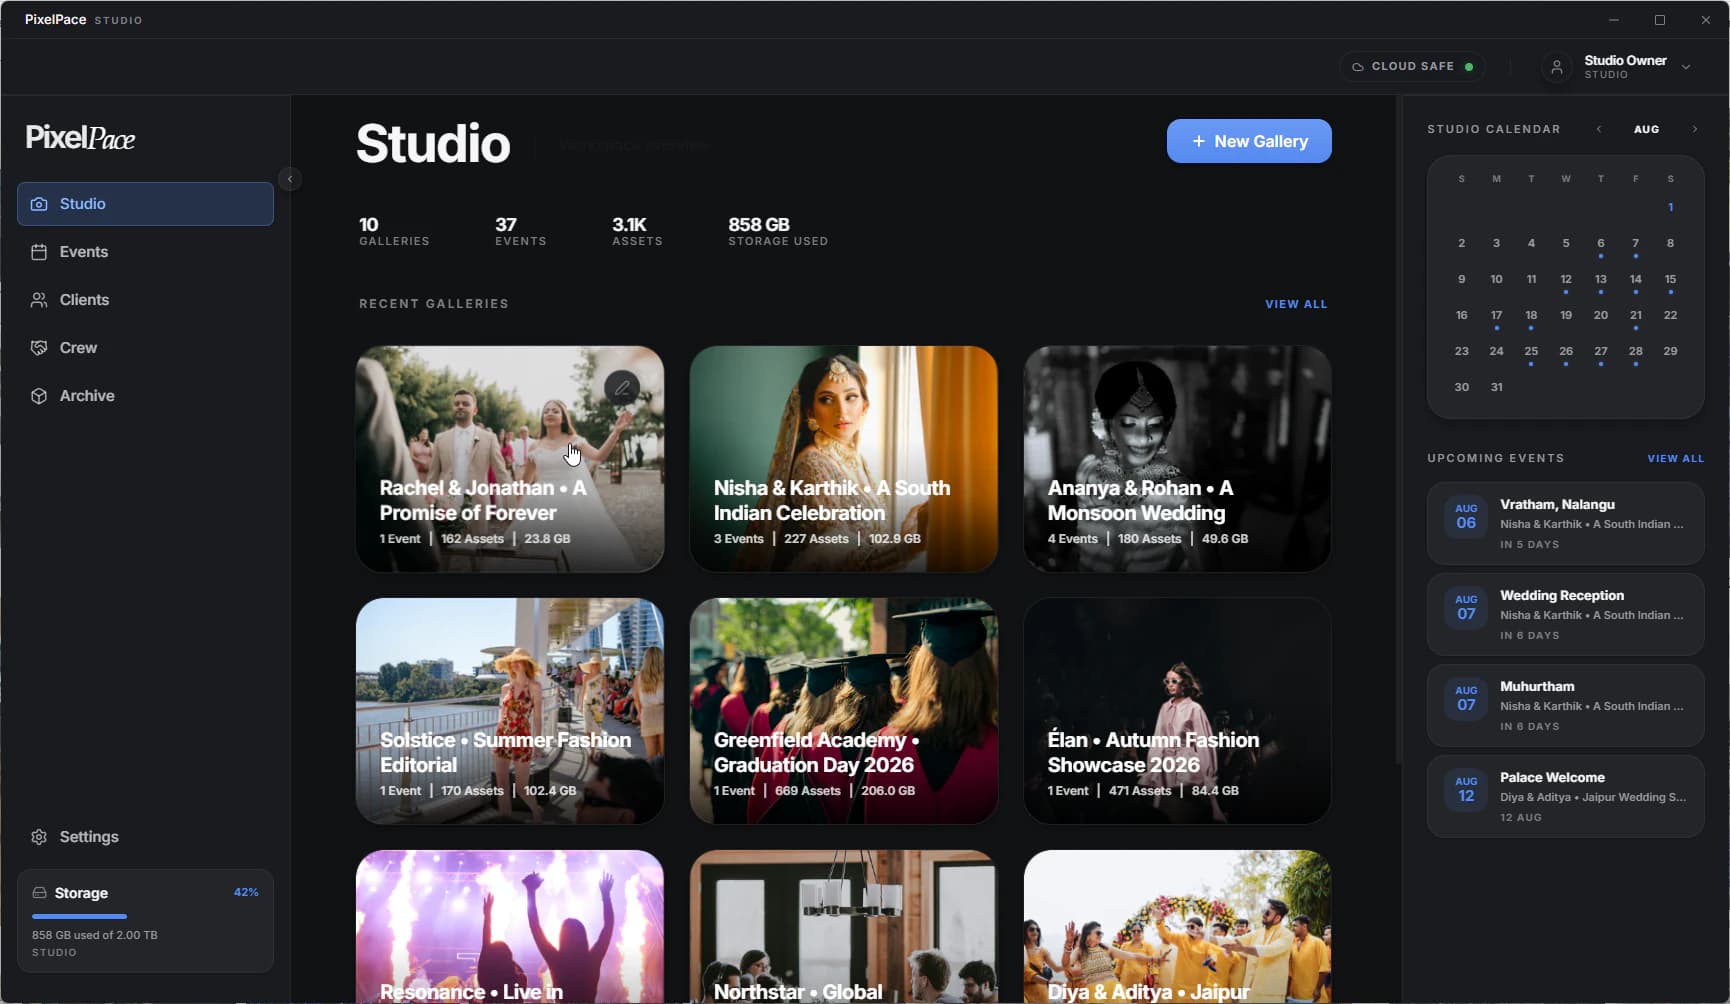Select August 17 in the calendar
Image resolution: width=1730 pixels, height=1004 pixels.
[1496, 315]
